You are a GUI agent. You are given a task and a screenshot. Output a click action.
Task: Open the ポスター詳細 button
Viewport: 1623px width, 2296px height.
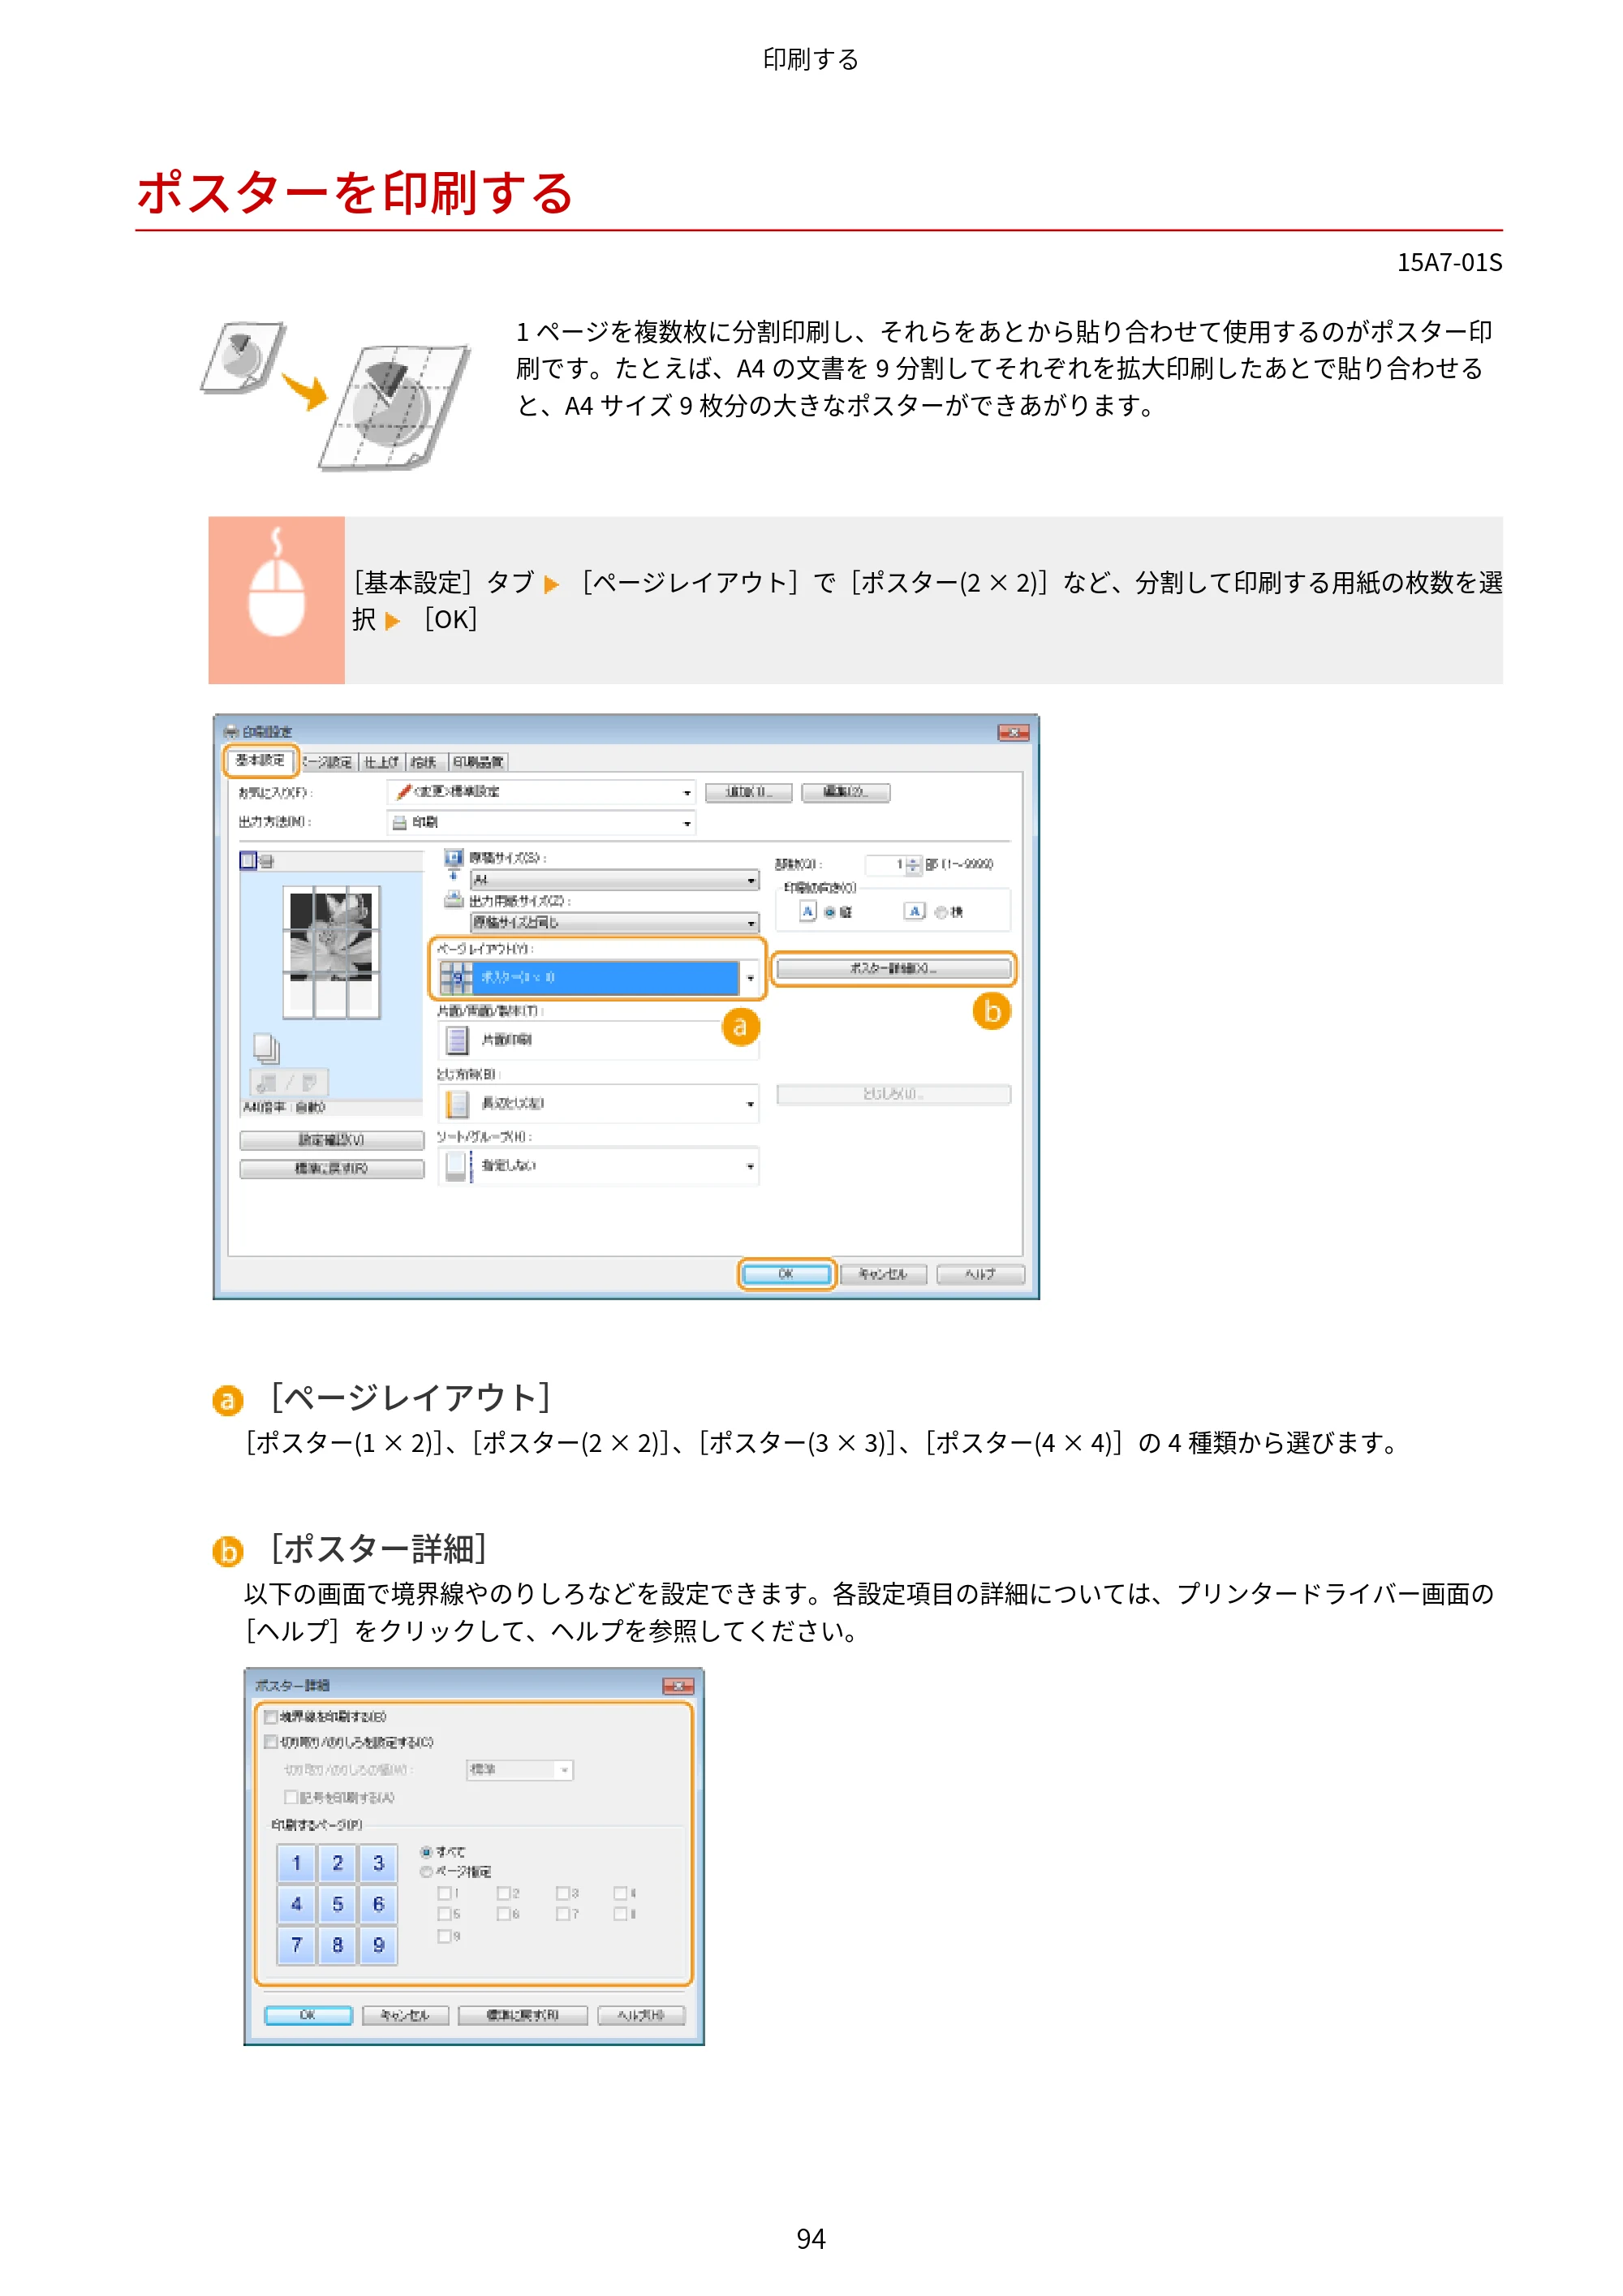click(x=893, y=968)
